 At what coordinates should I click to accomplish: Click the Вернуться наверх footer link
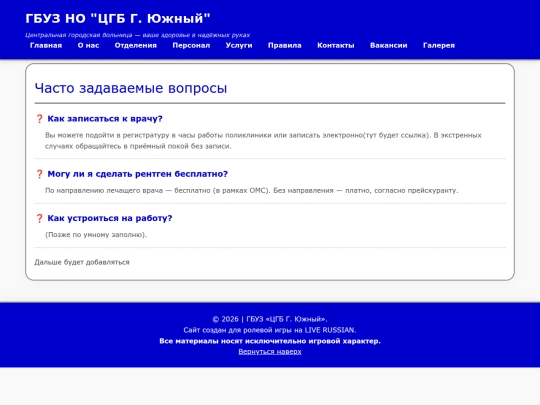click(270, 352)
